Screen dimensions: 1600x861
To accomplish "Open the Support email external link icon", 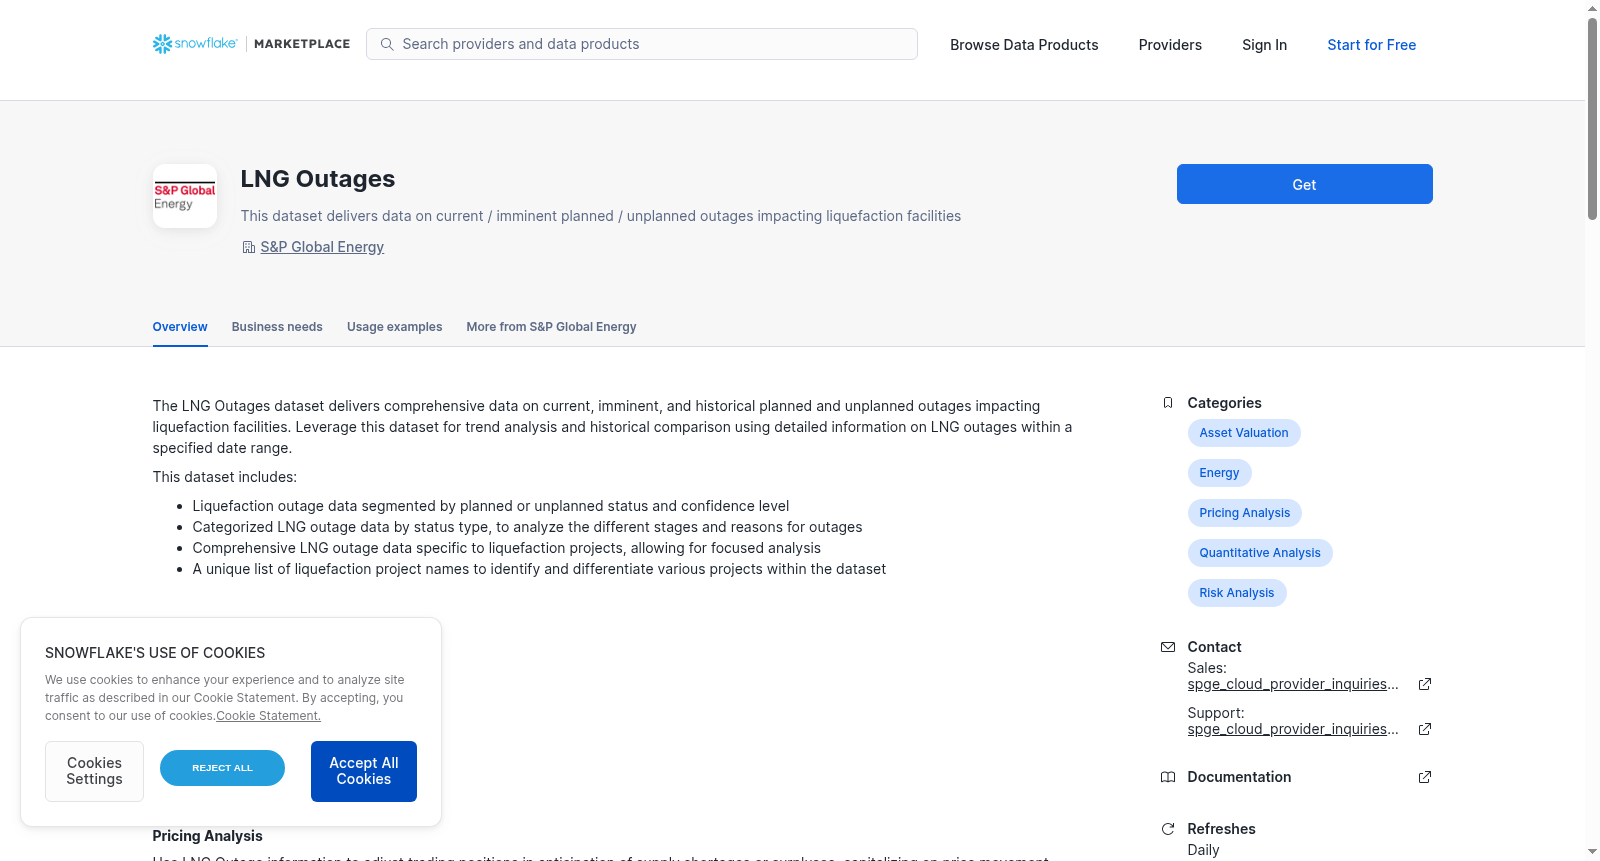I will click(x=1425, y=729).
